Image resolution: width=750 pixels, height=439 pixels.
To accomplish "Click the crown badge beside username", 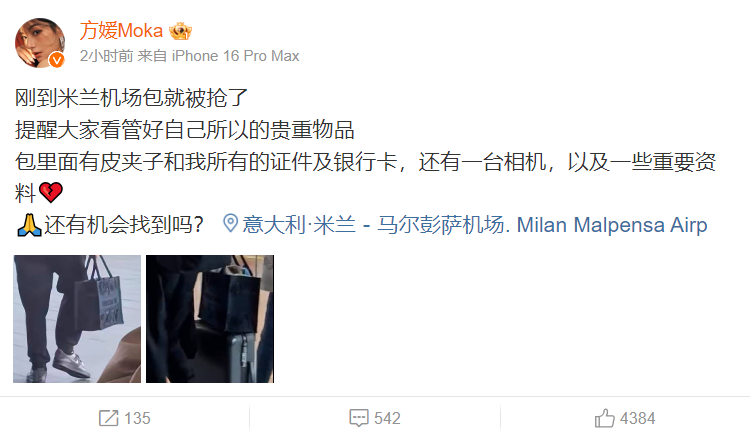I will (x=180, y=32).
